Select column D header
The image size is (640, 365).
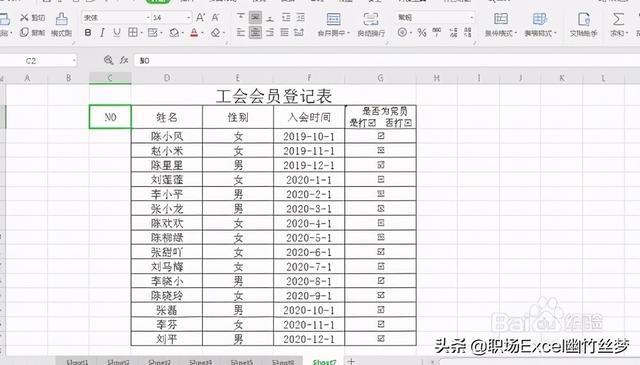(x=167, y=78)
